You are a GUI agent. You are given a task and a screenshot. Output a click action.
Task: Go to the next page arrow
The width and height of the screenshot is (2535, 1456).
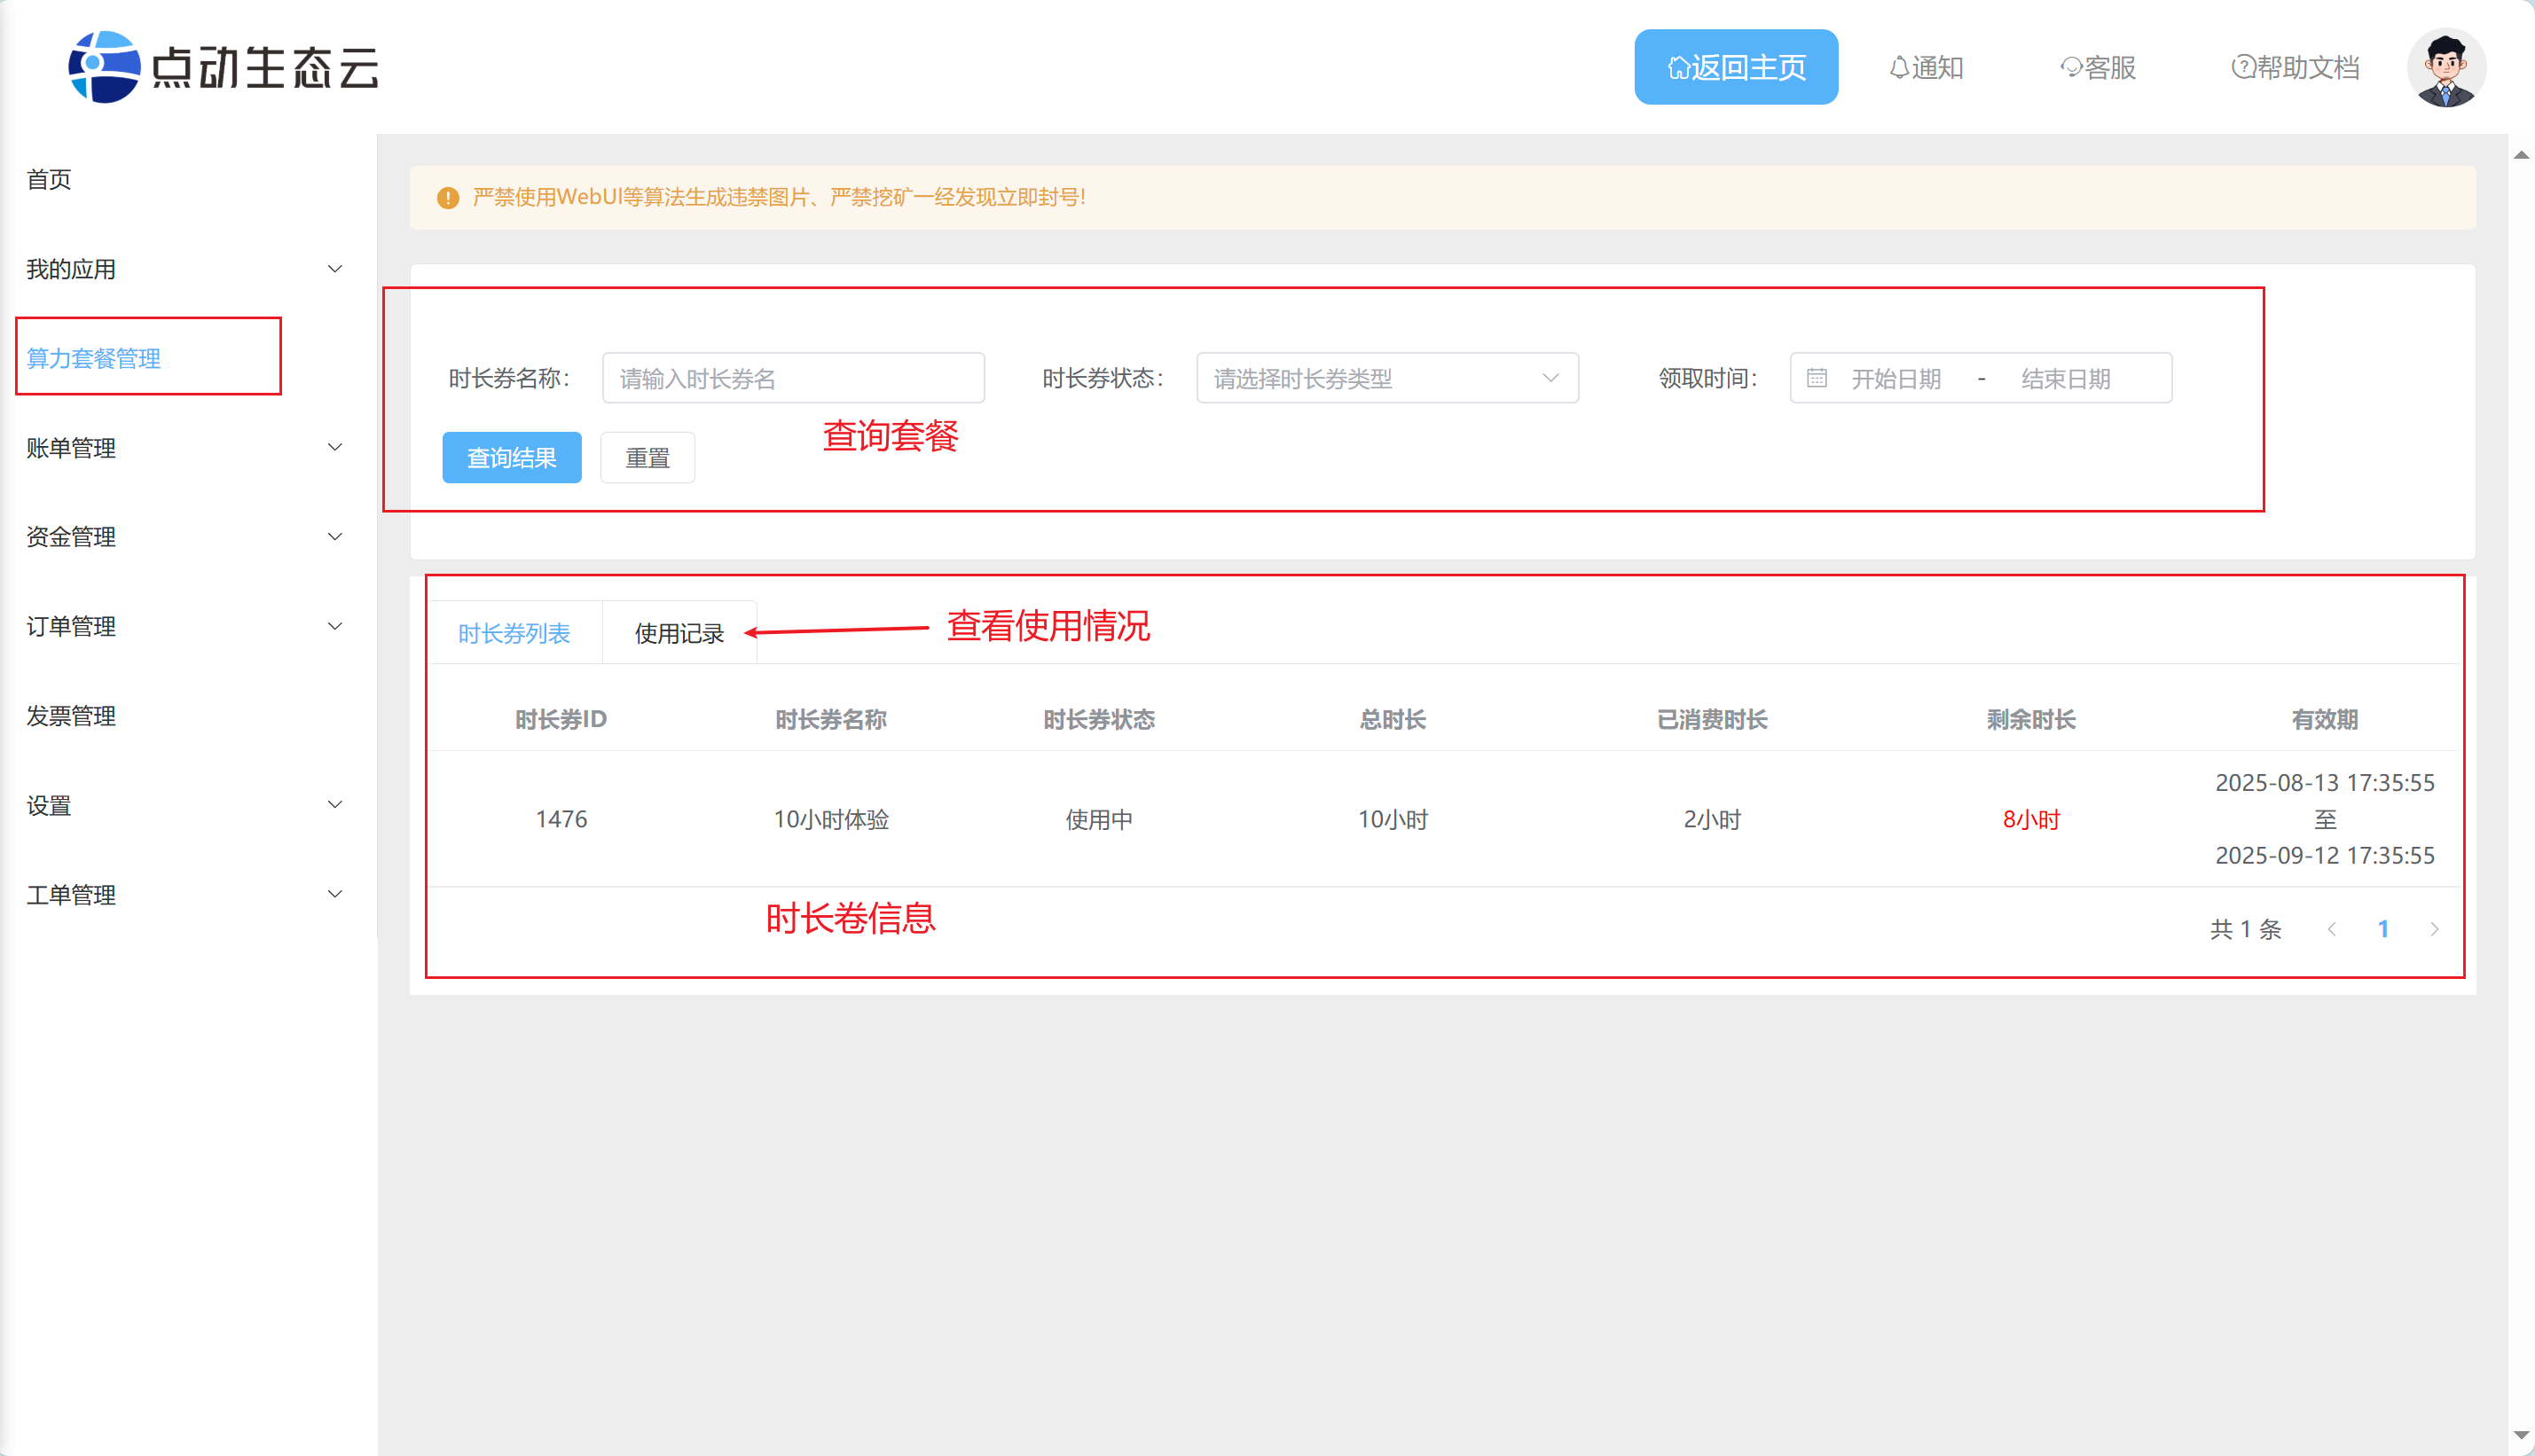pos(2434,929)
